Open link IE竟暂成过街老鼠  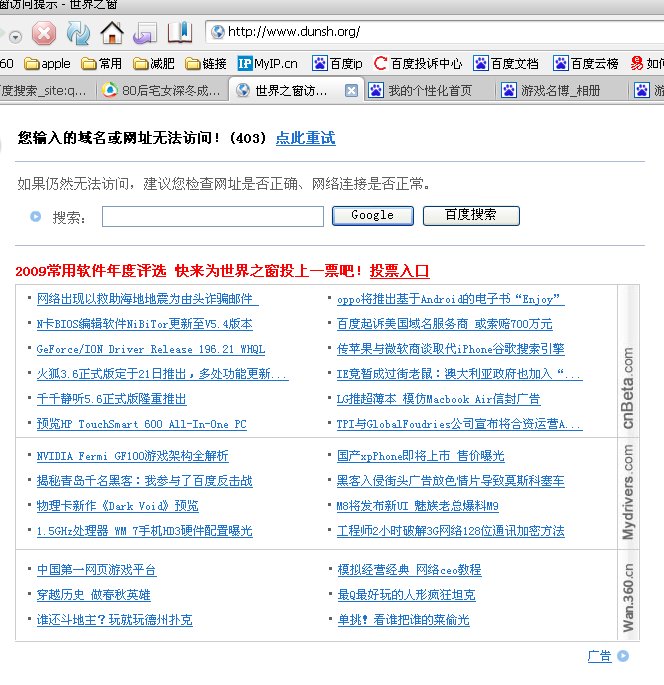(460, 374)
